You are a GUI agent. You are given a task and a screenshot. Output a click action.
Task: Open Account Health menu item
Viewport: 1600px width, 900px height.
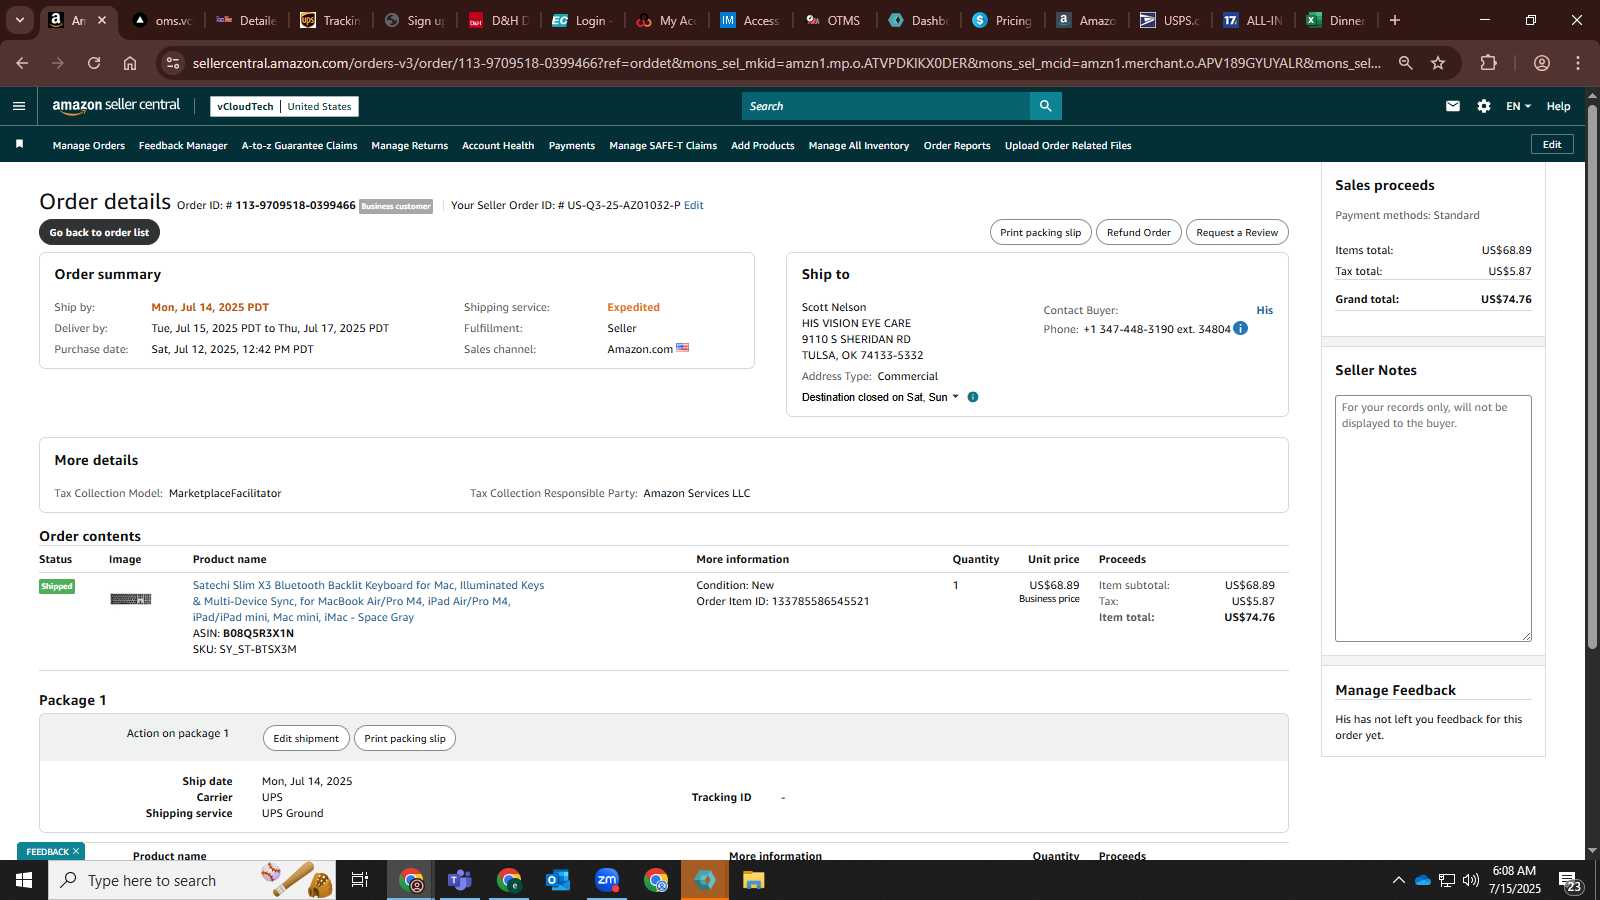498,146
